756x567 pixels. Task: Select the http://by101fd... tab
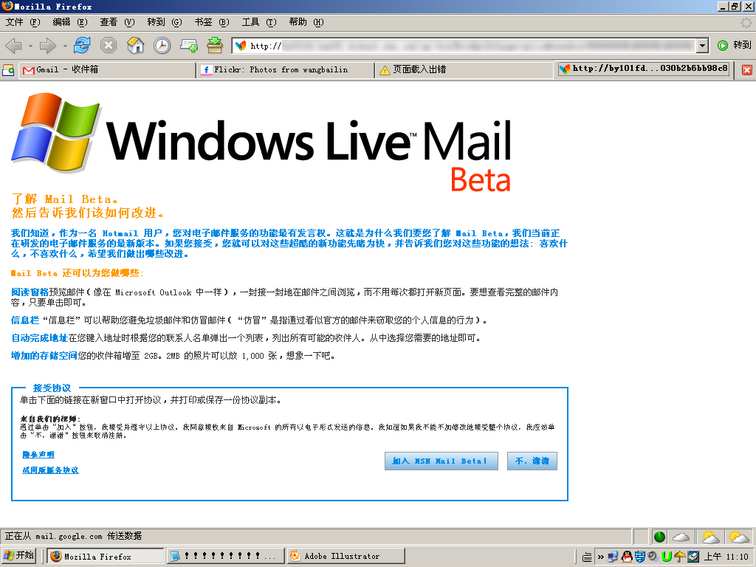pyautogui.click(x=644, y=69)
